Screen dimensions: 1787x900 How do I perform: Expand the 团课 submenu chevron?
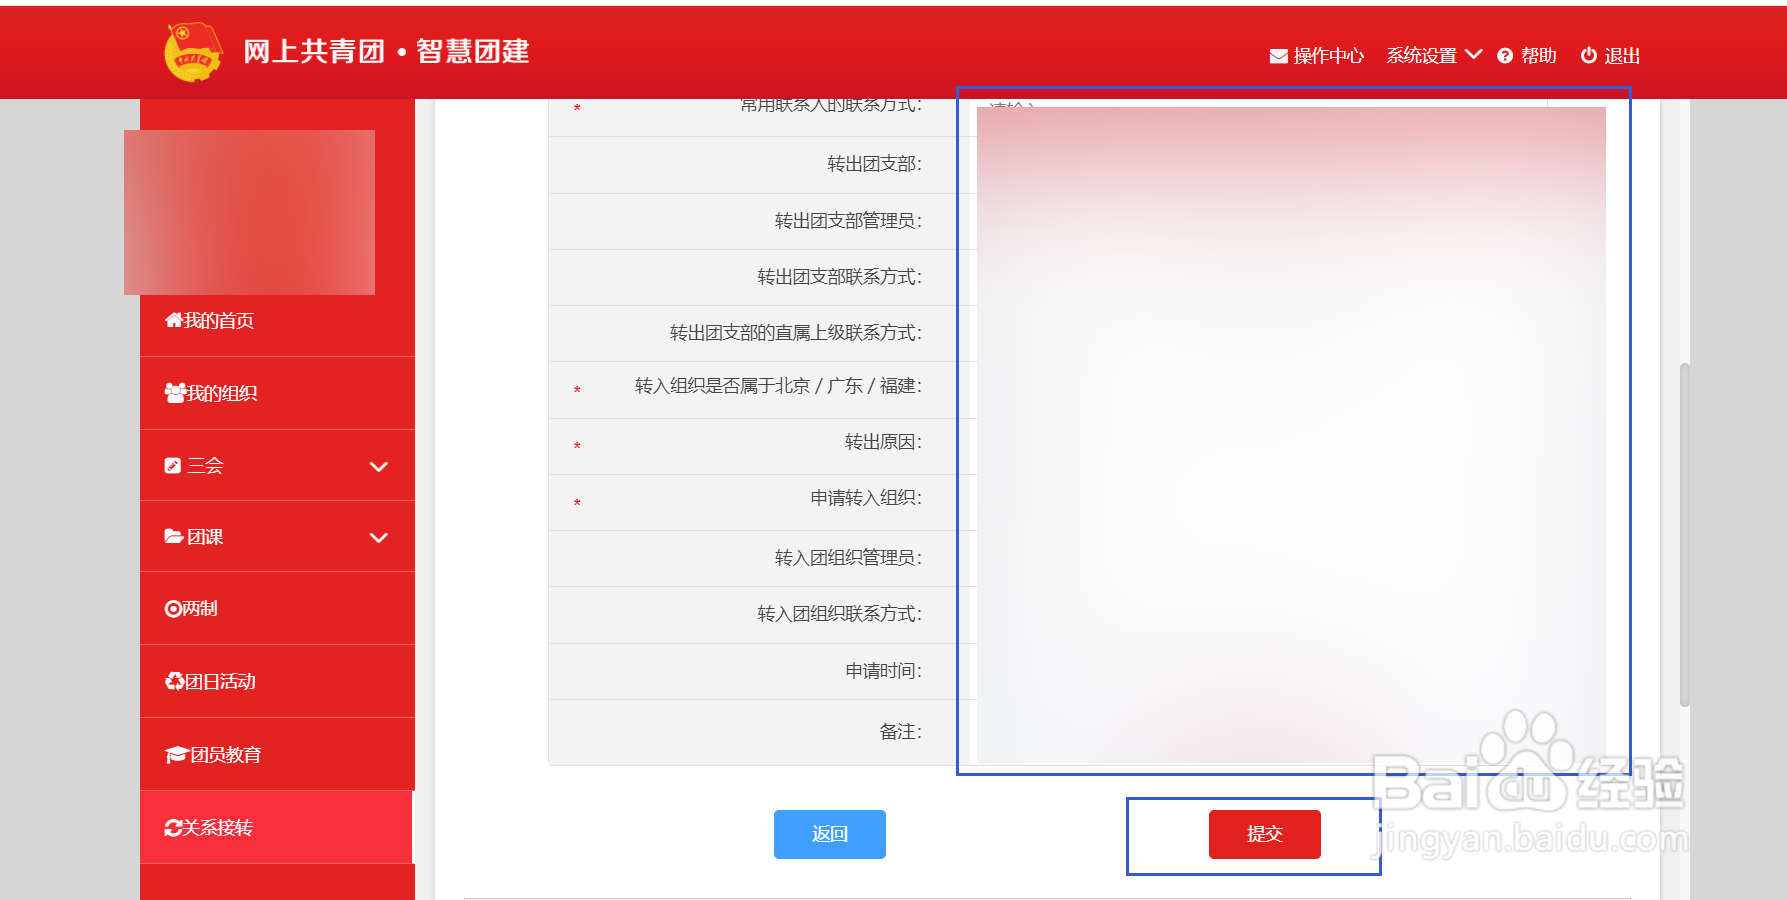(x=379, y=538)
